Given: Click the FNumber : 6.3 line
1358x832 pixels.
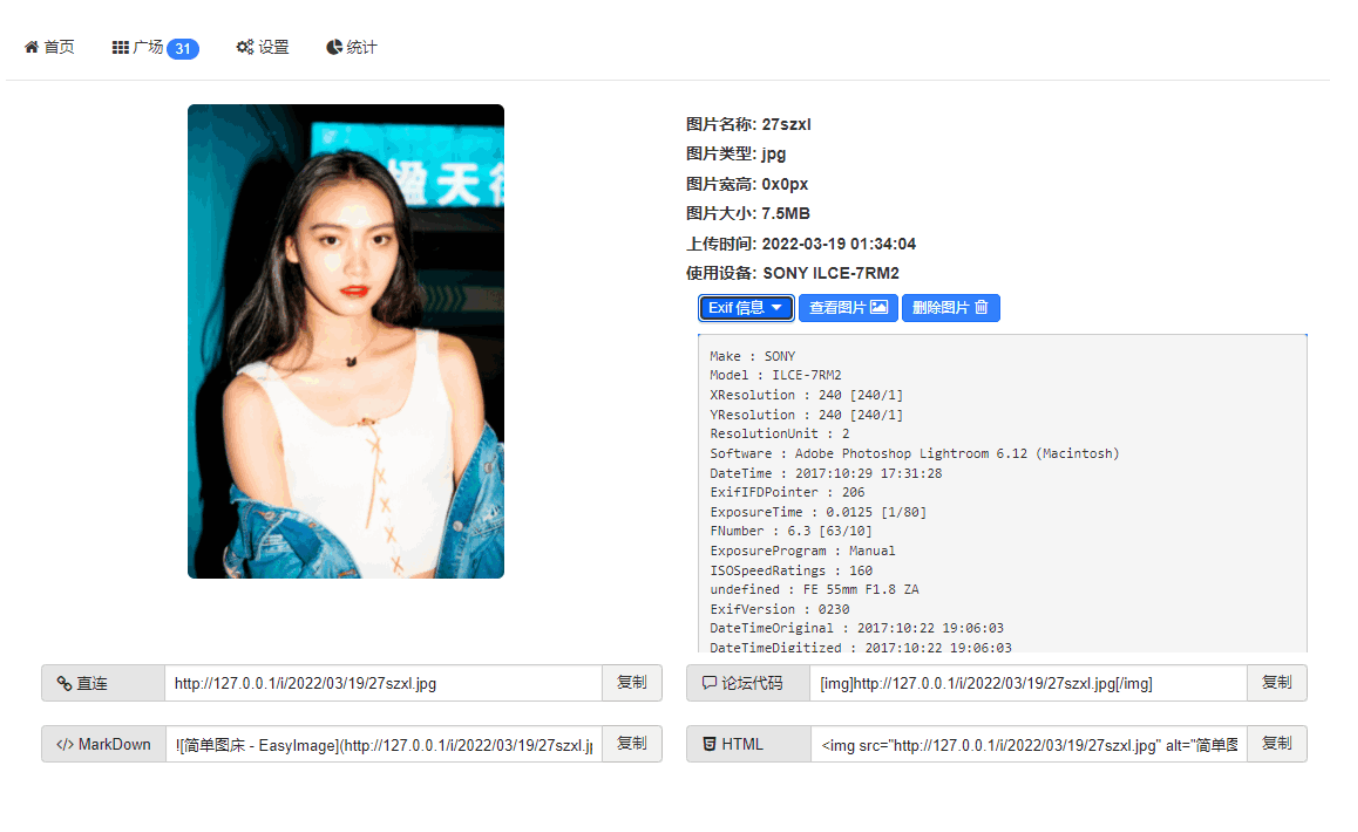Looking at the screenshot, I should click(x=791, y=531).
